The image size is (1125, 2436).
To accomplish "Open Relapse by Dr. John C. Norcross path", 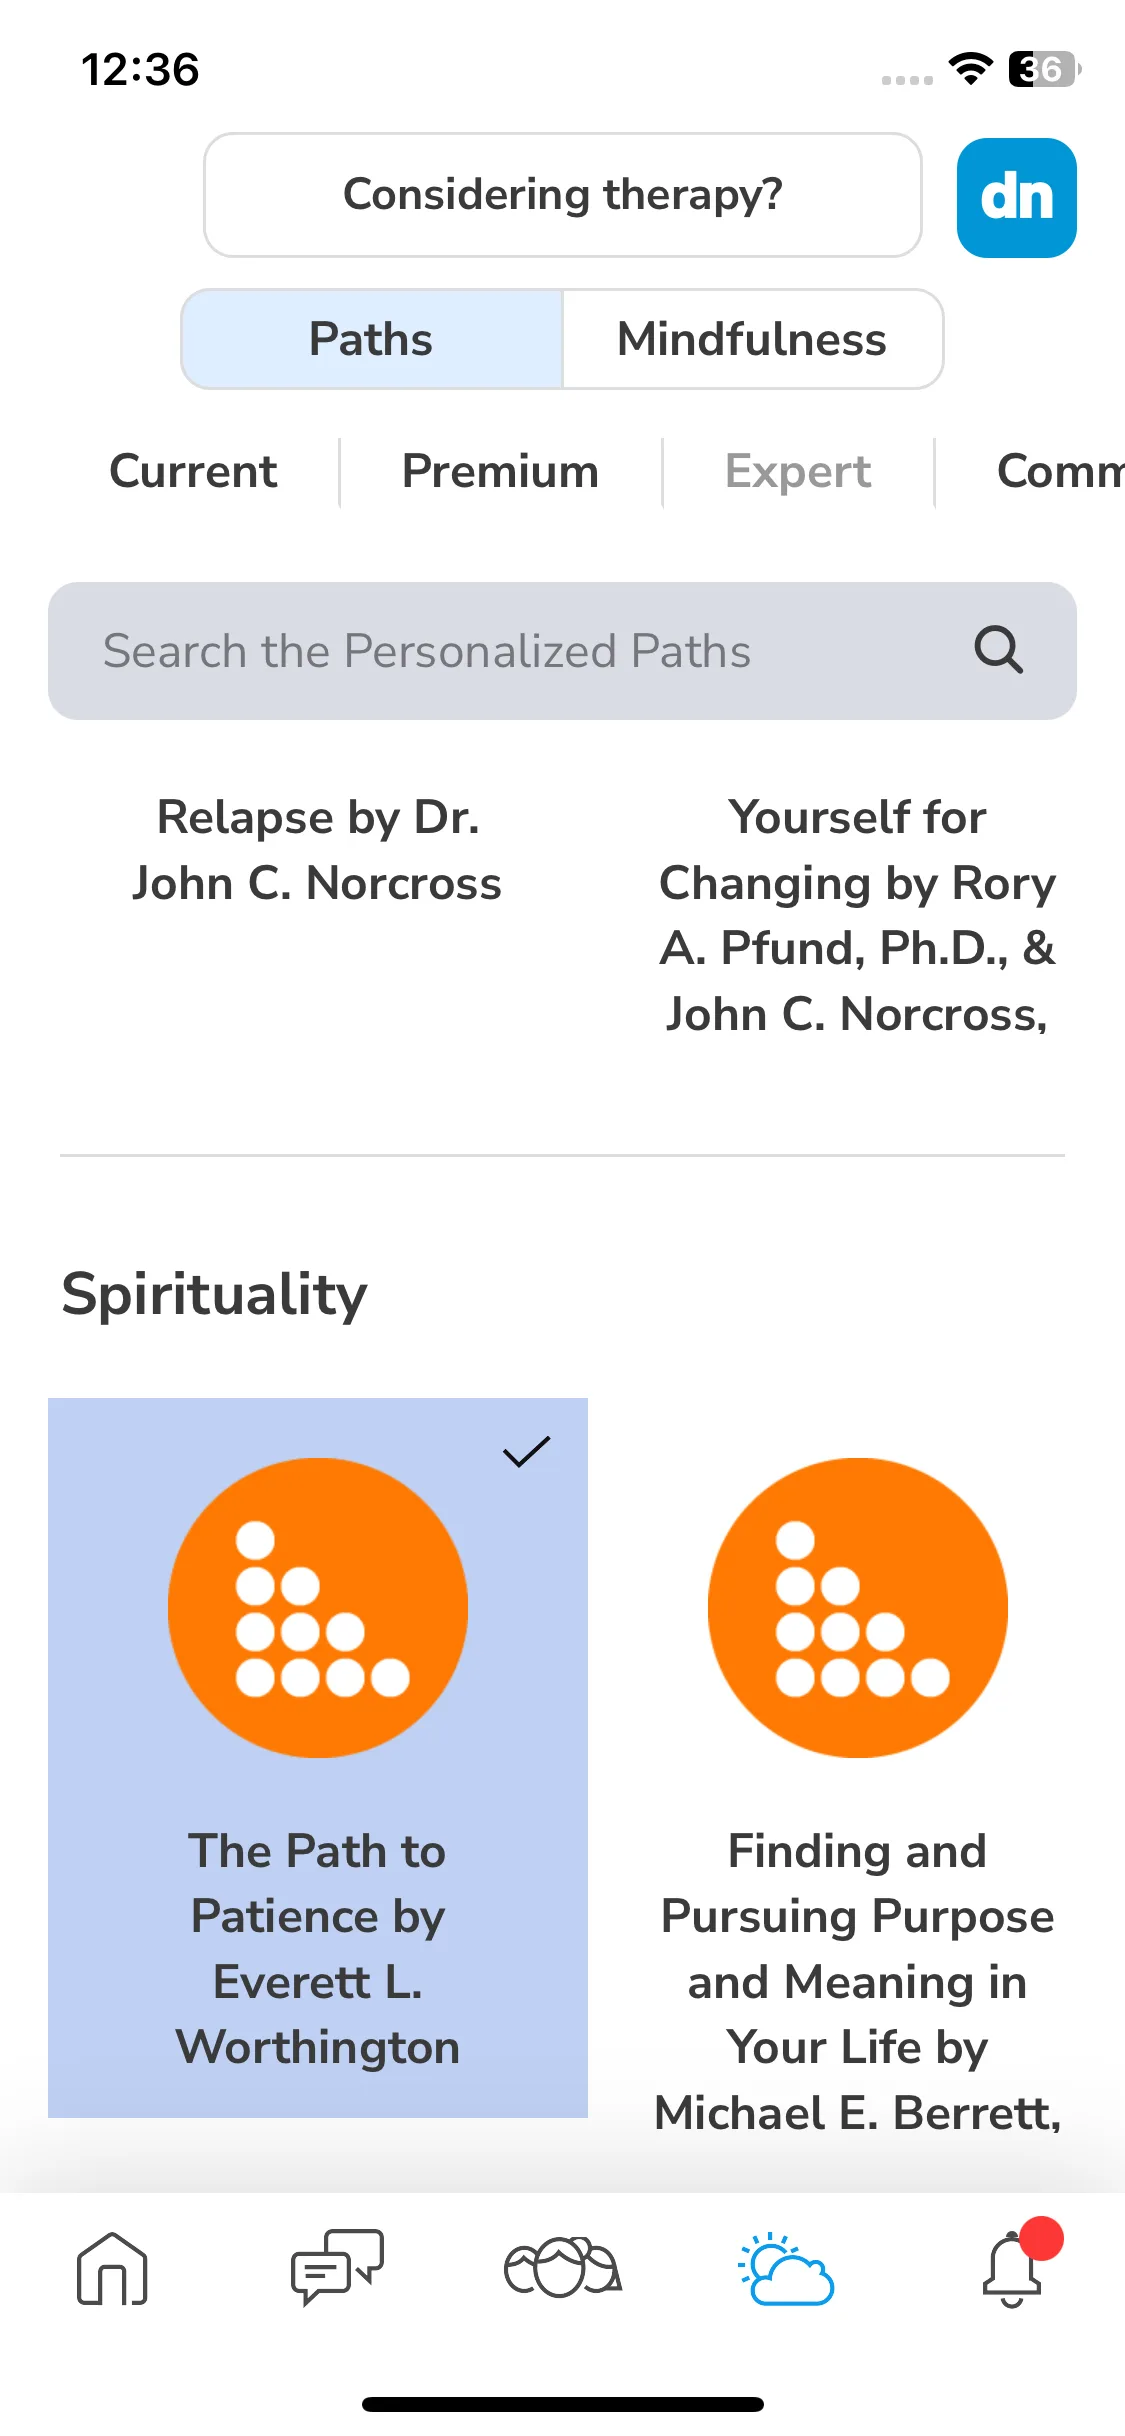I will pos(317,850).
